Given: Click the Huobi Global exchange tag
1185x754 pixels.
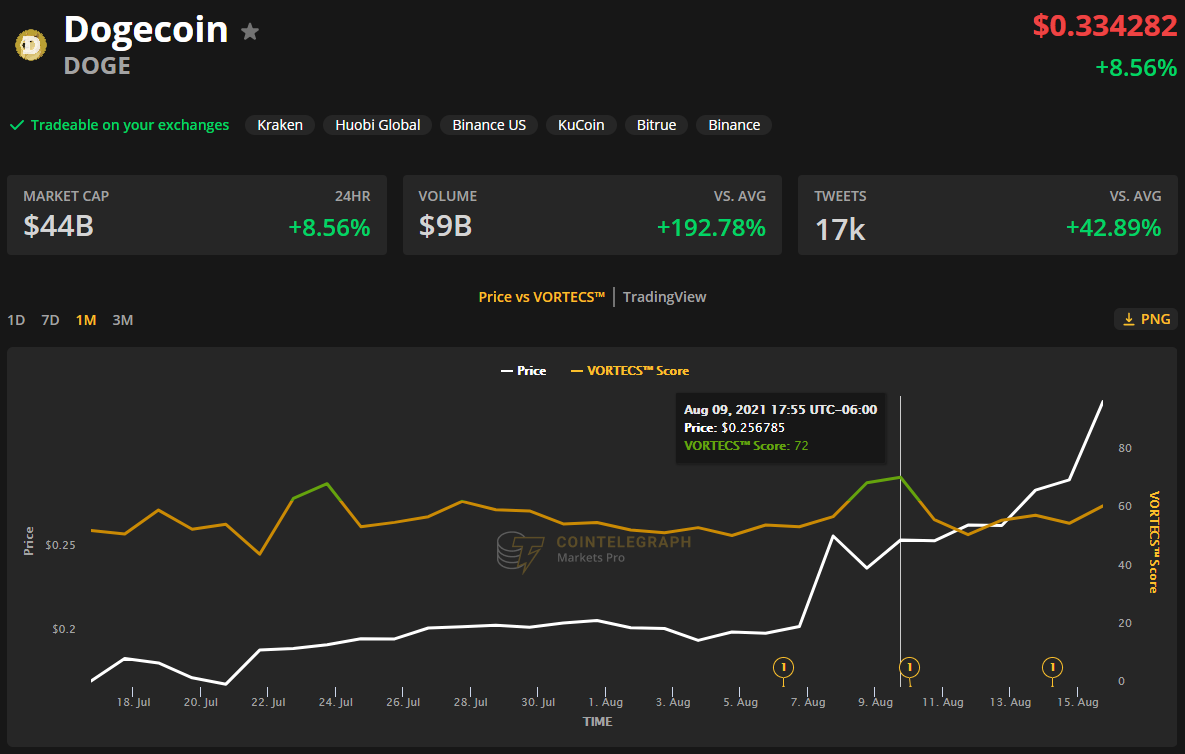Looking at the screenshot, I should pos(378,125).
